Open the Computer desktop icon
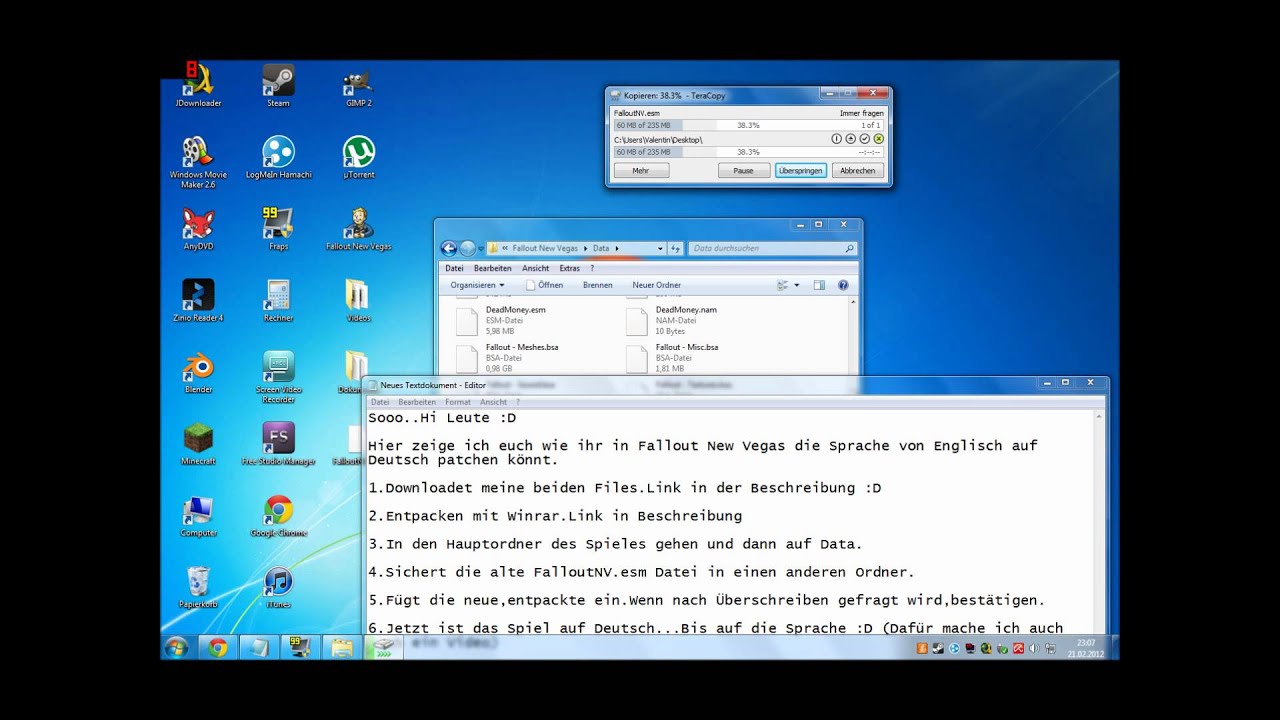This screenshot has width=1280, height=720. (x=198, y=517)
